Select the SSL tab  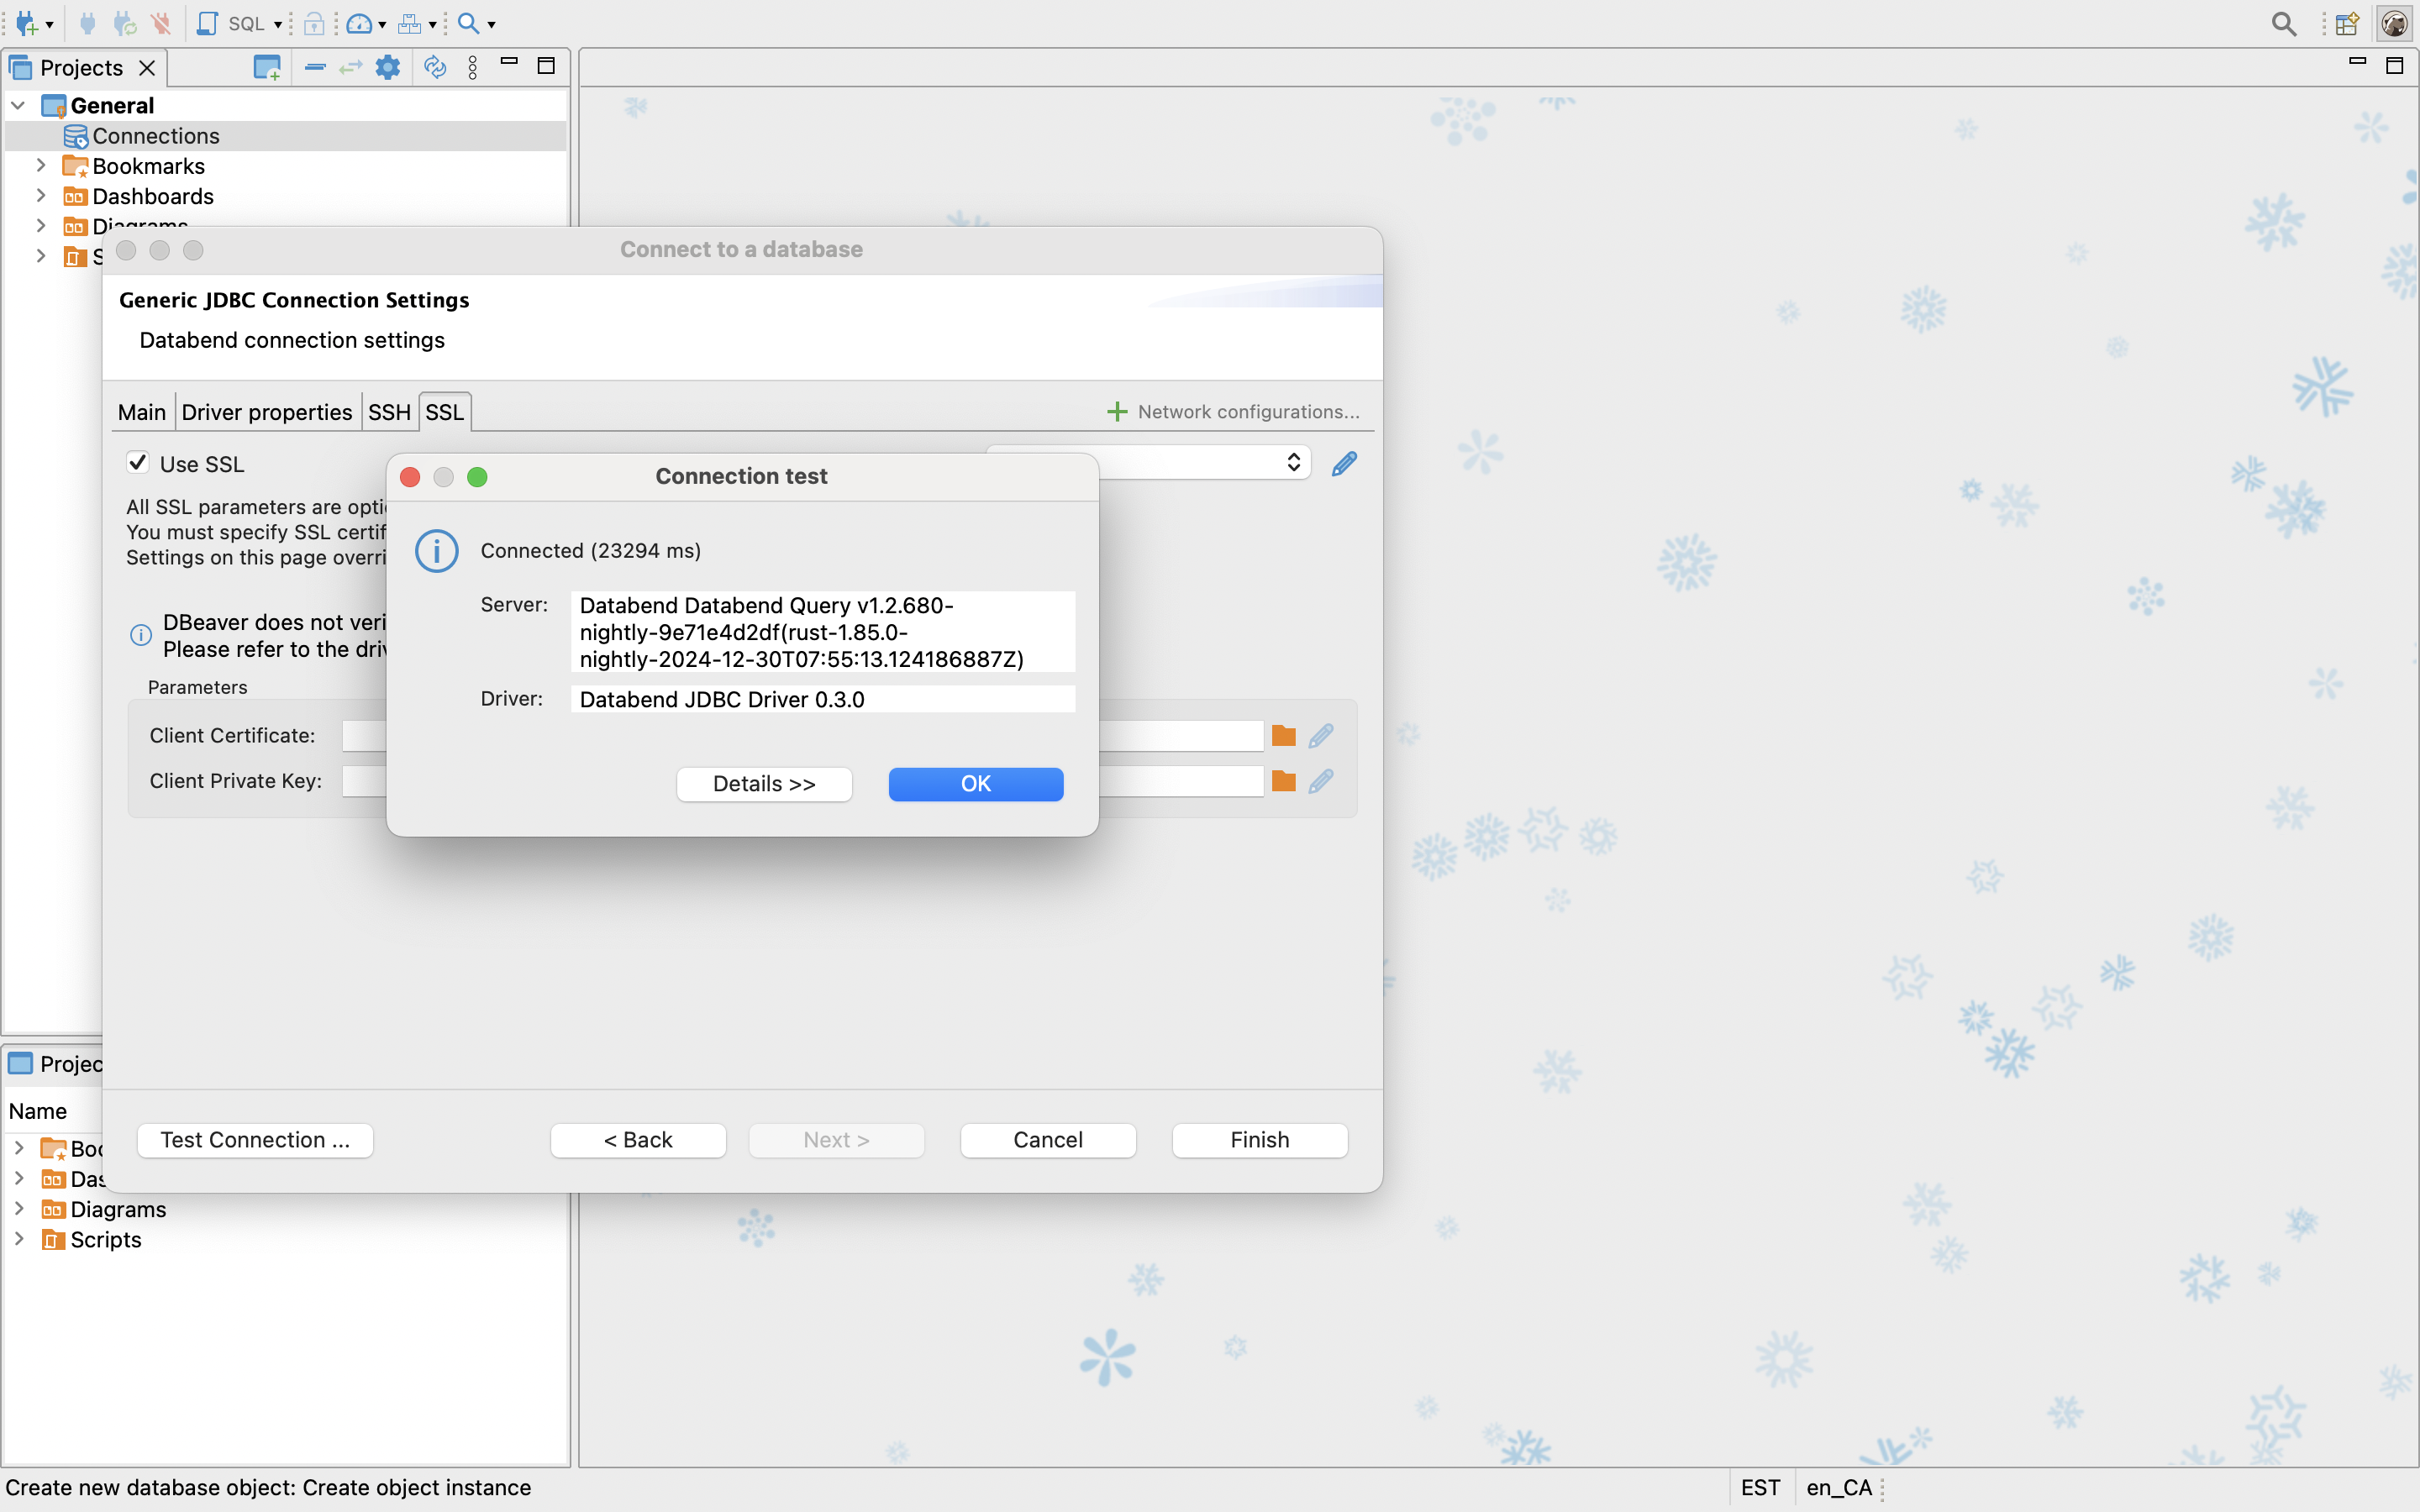tap(444, 412)
